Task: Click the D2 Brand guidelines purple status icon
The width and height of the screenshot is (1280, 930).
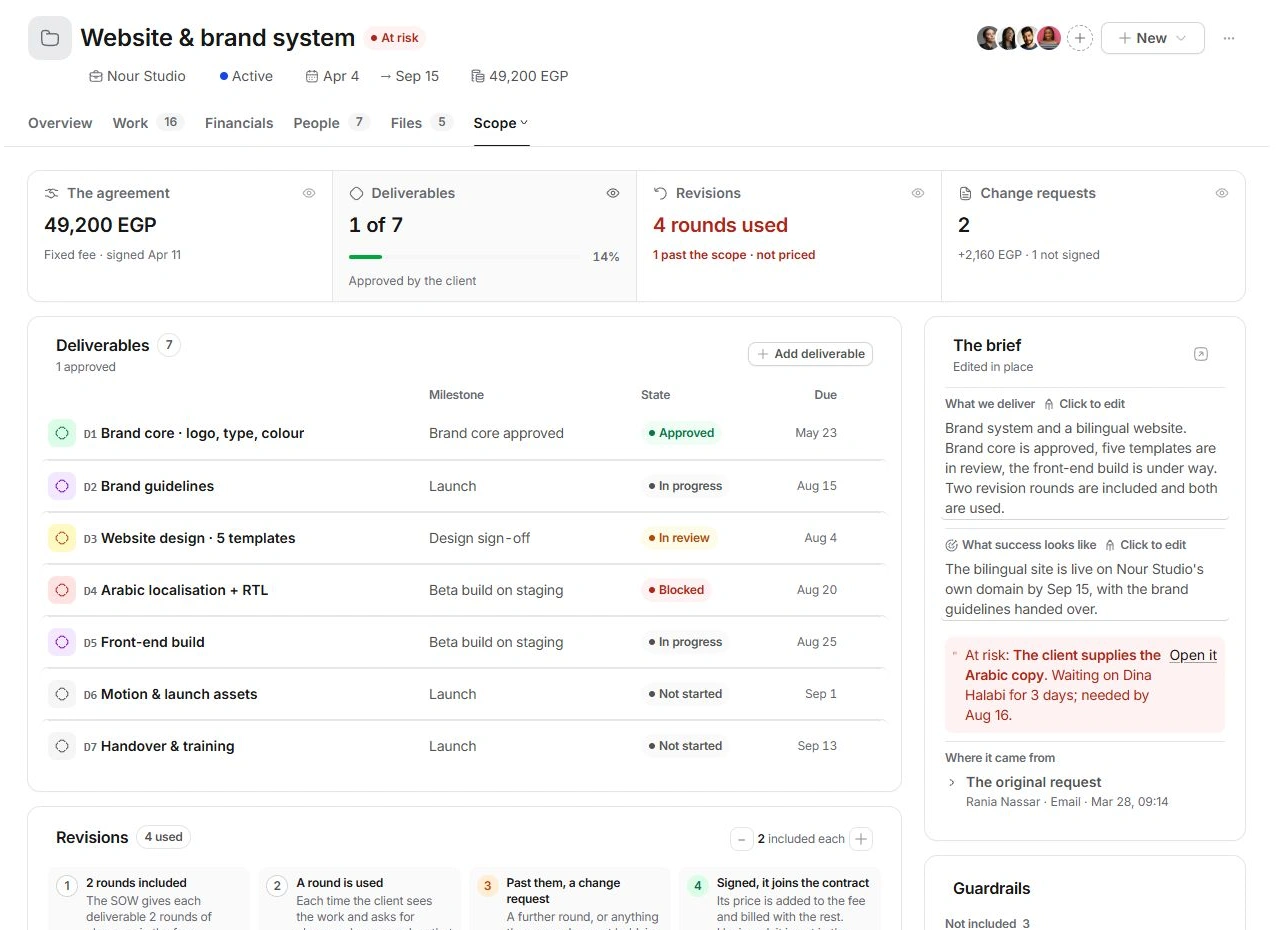Action: coord(62,486)
